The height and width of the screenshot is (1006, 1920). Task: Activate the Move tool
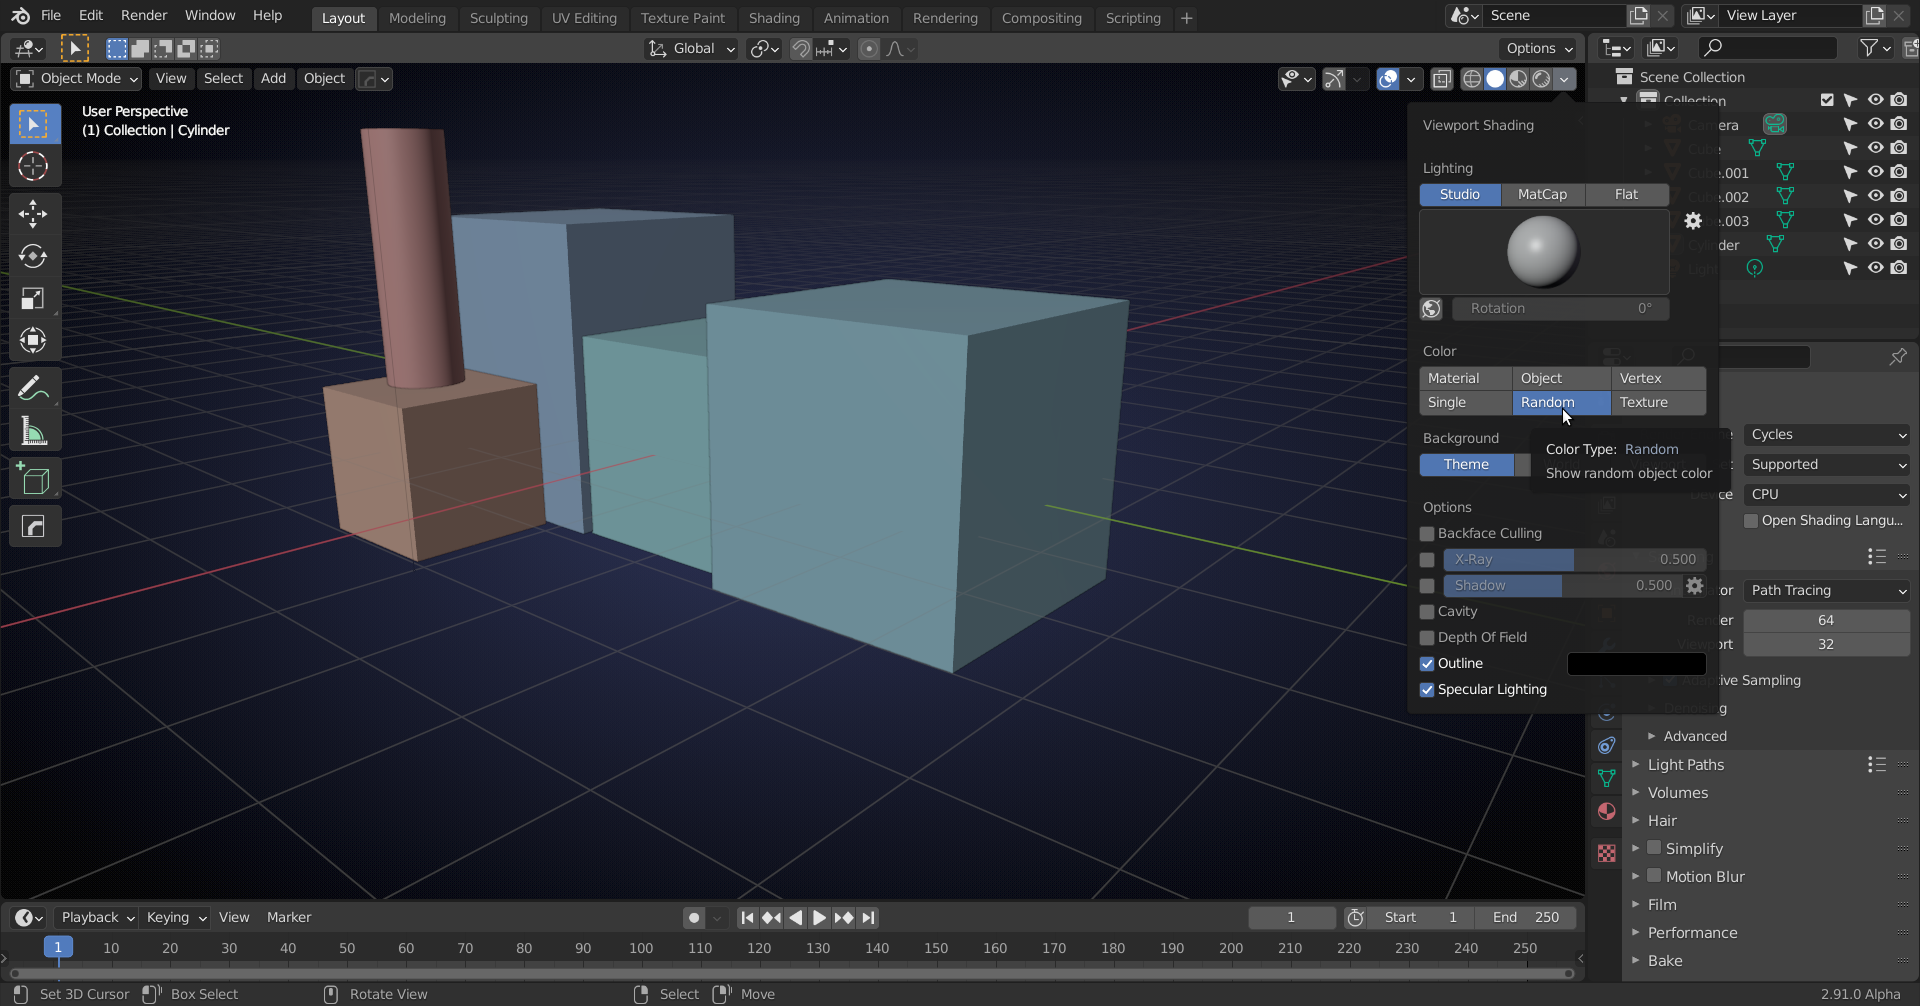33,213
